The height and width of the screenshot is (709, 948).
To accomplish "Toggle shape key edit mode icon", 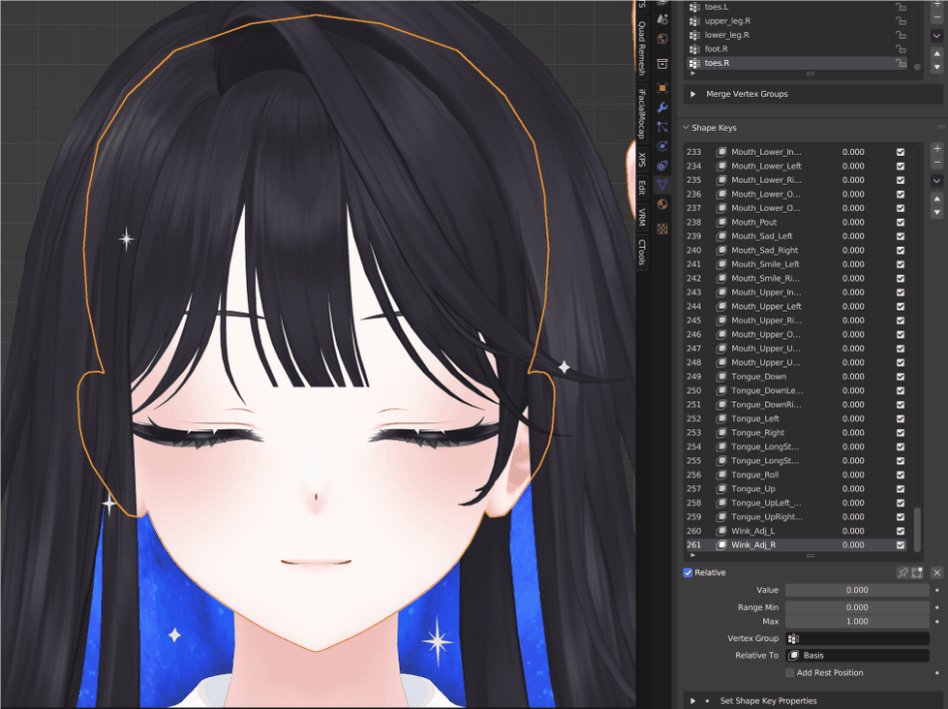I will tap(917, 572).
